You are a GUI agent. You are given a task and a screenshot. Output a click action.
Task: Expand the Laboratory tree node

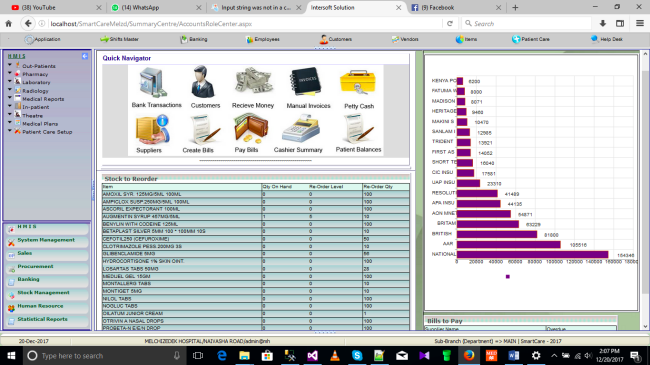(x=10, y=81)
